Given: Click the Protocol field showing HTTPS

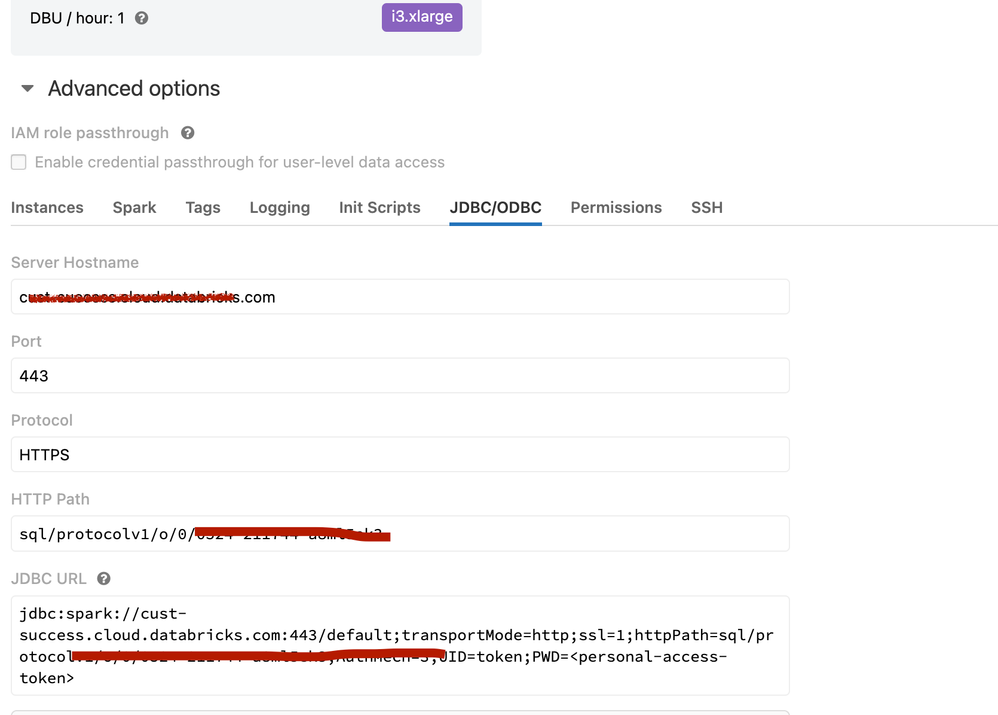Looking at the screenshot, I should pos(400,455).
